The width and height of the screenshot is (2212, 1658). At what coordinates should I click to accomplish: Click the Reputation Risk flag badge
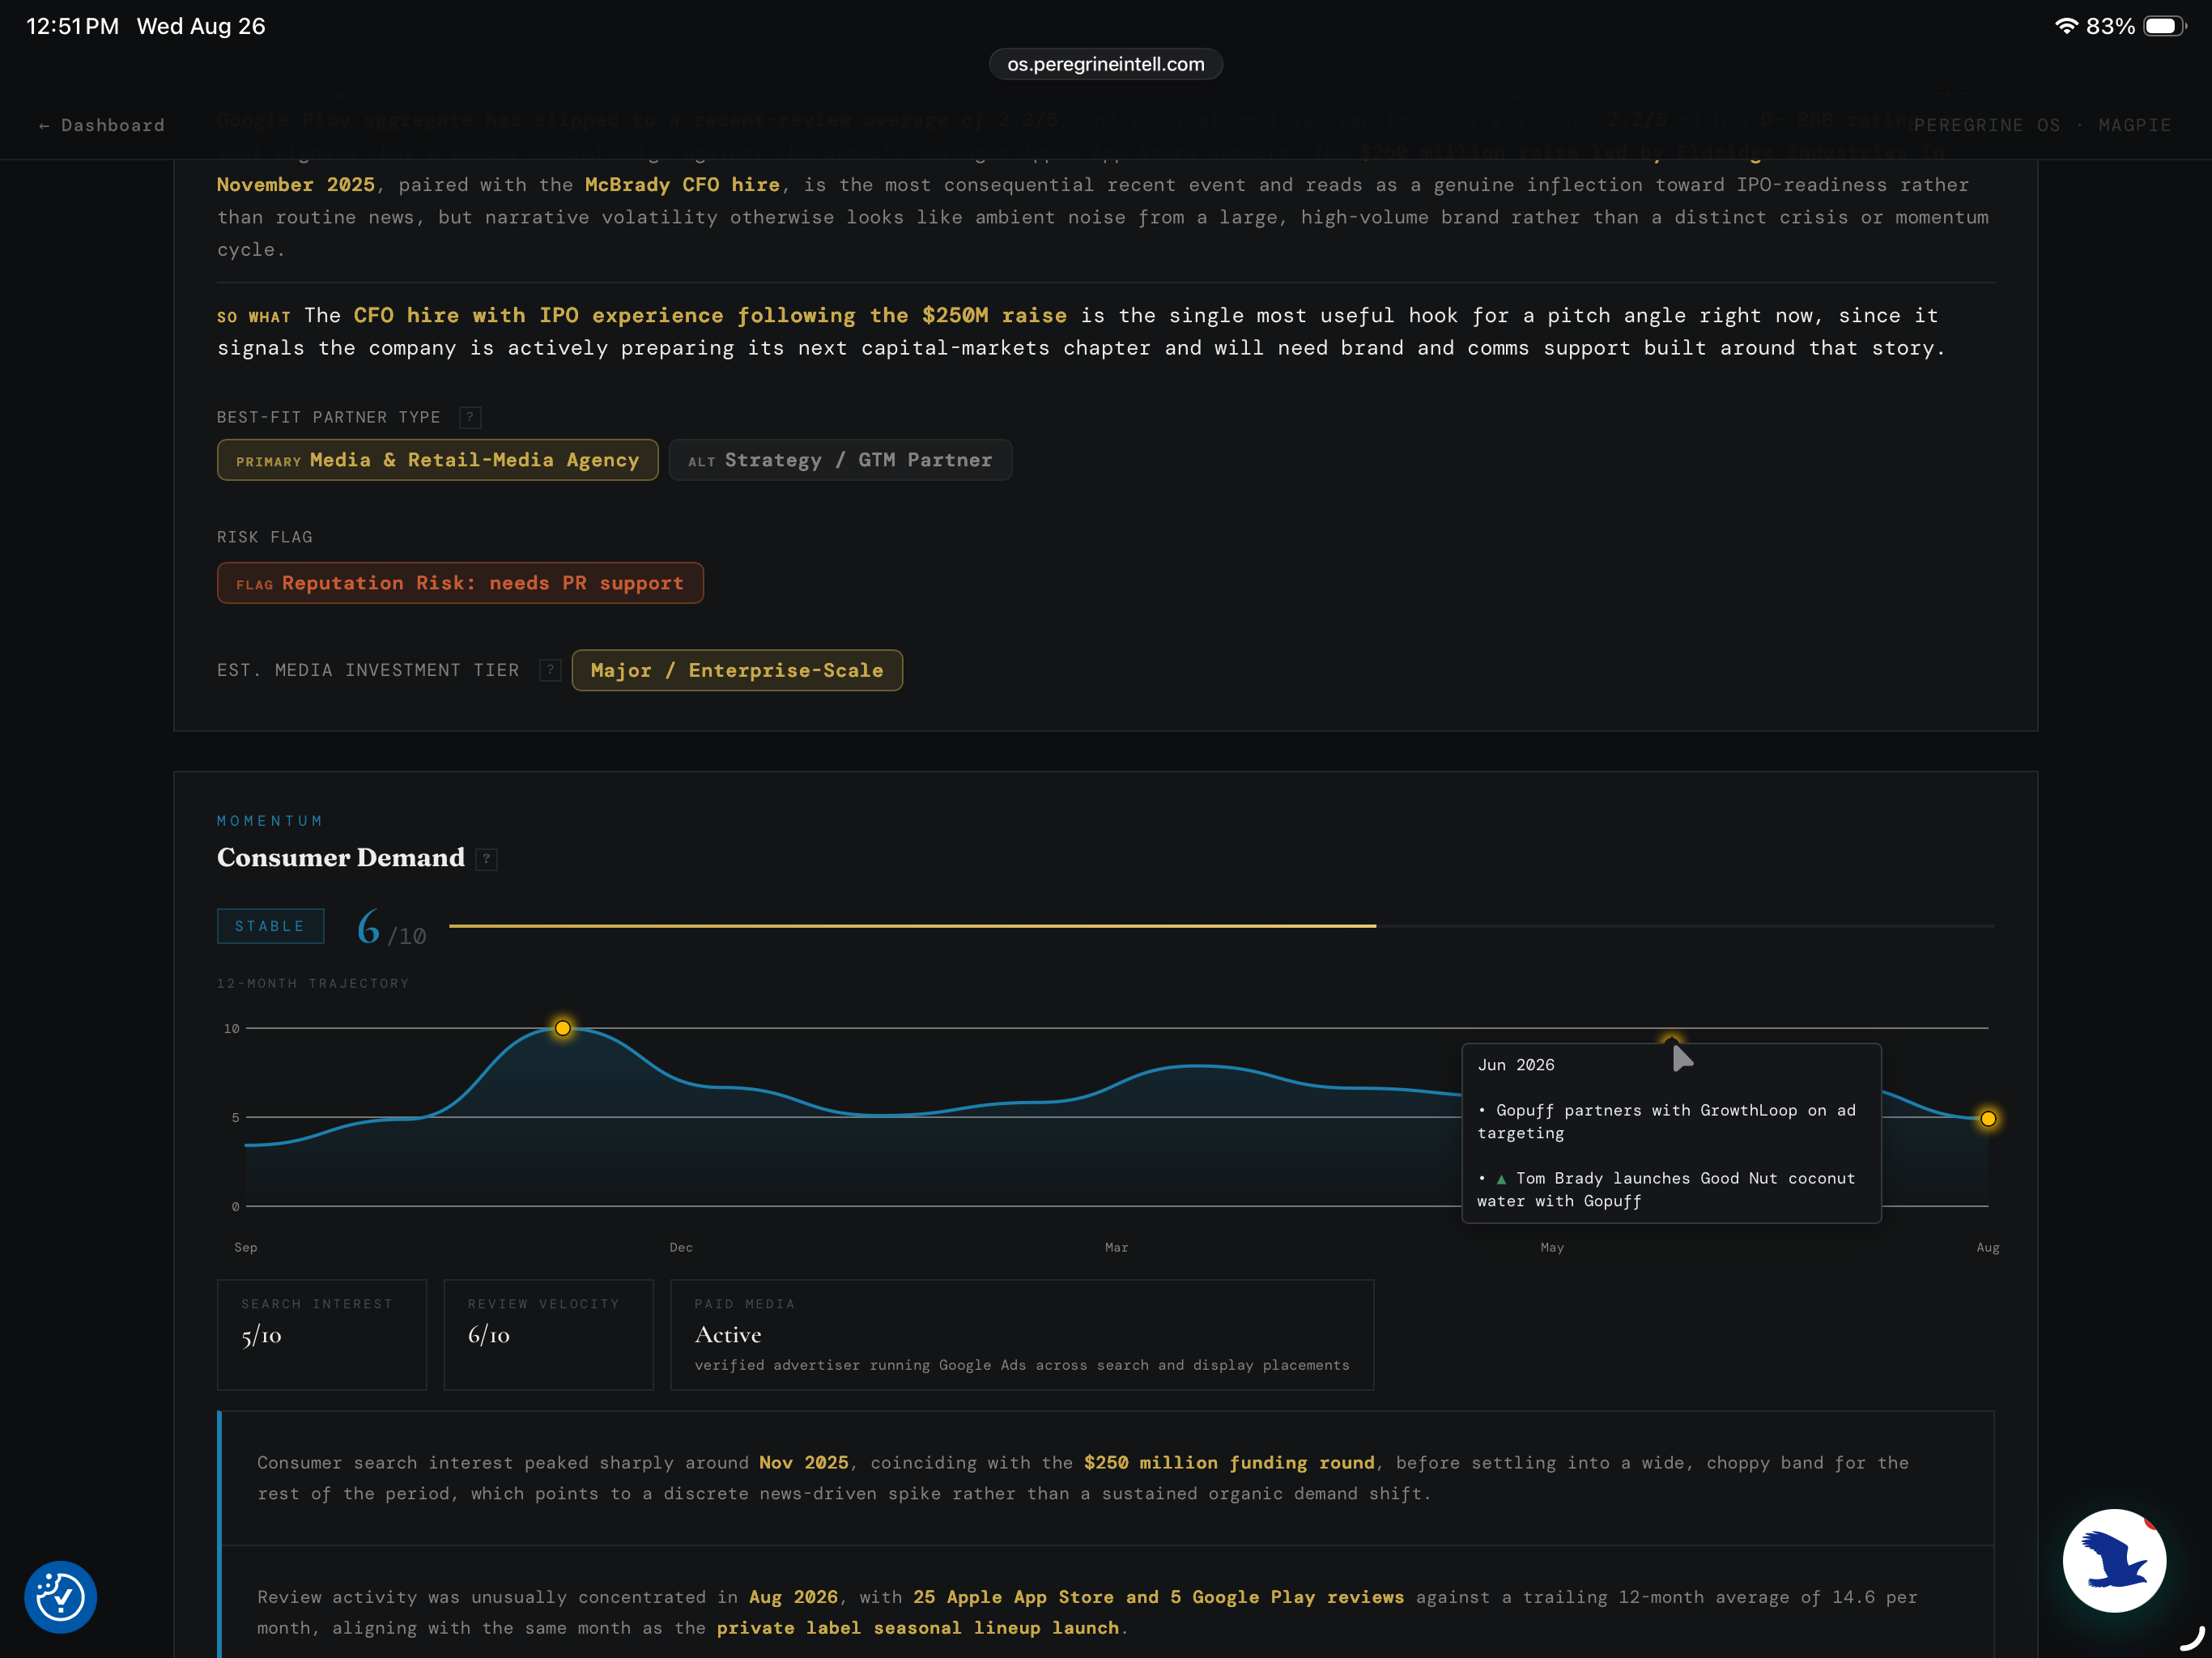(x=460, y=583)
